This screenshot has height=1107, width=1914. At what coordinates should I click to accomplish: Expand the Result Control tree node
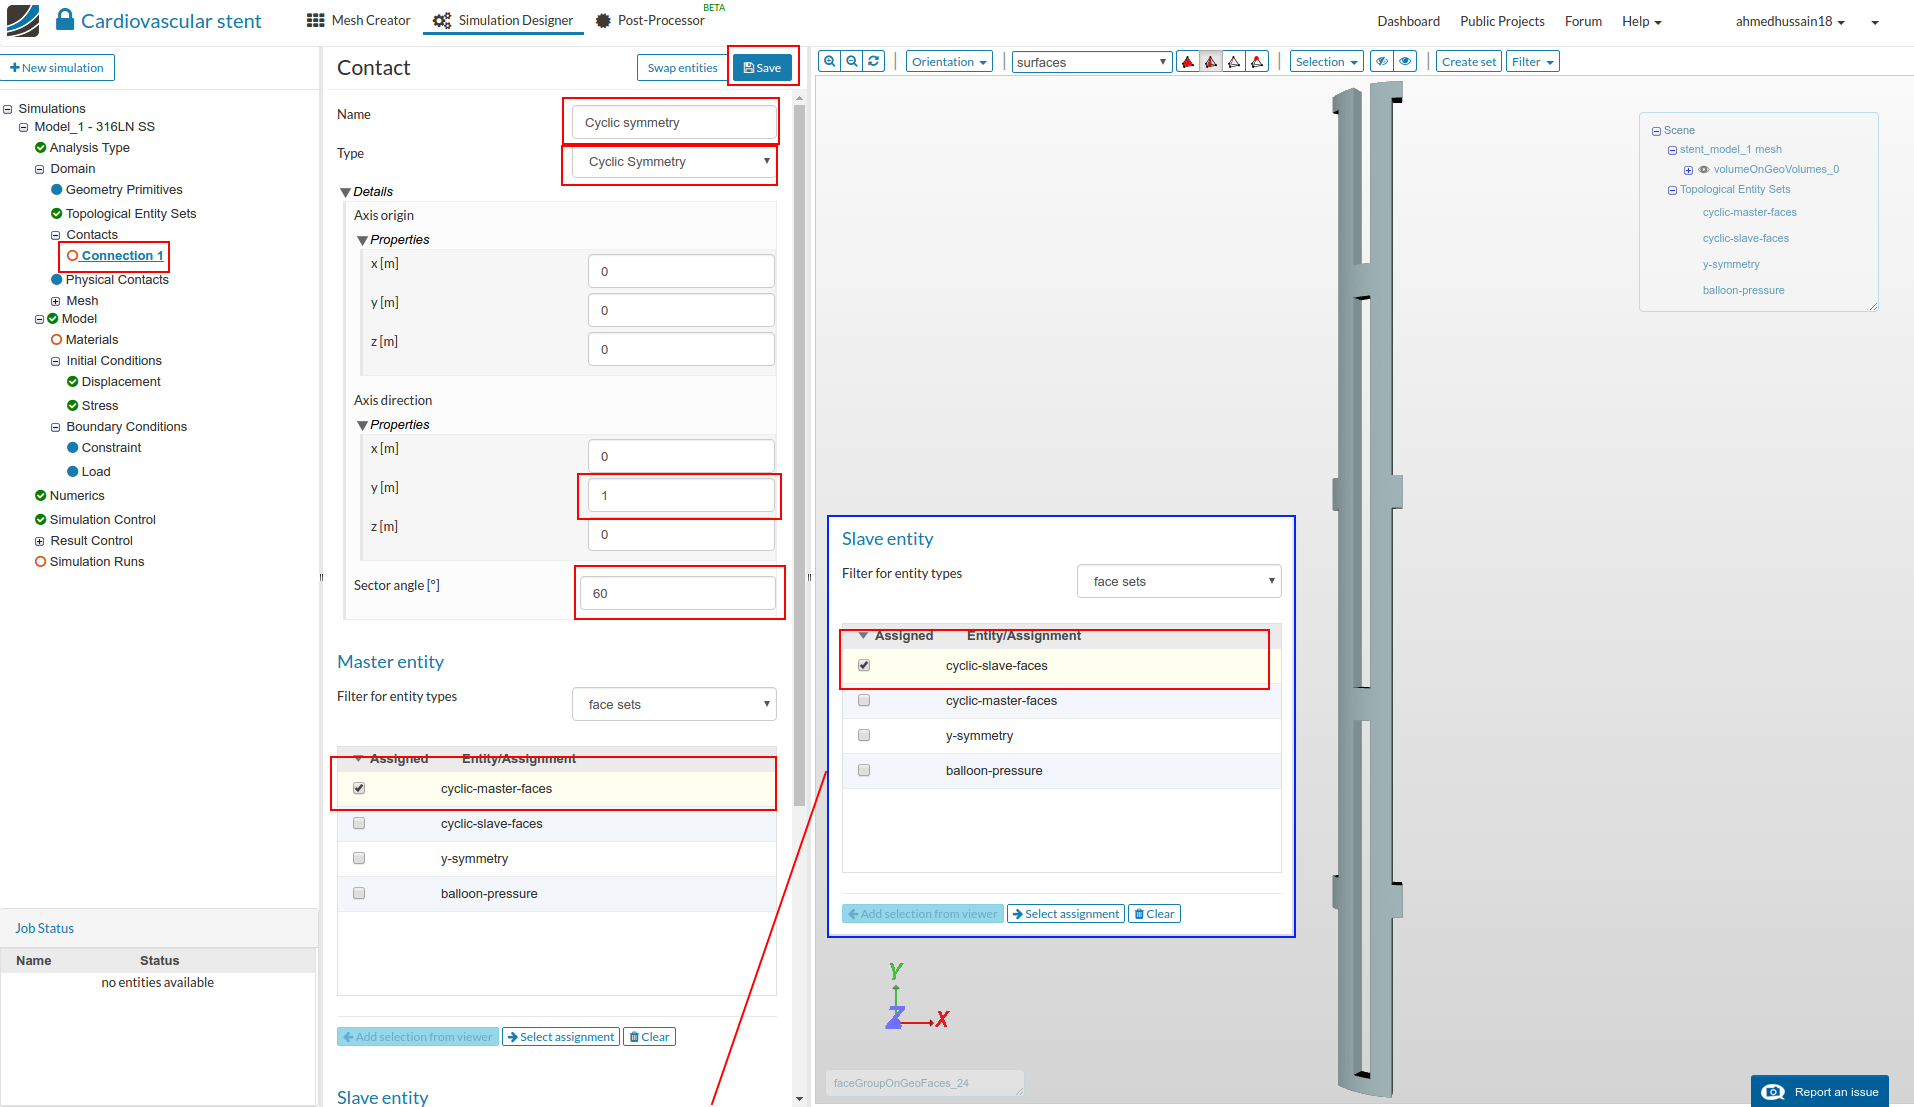point(40,541)
